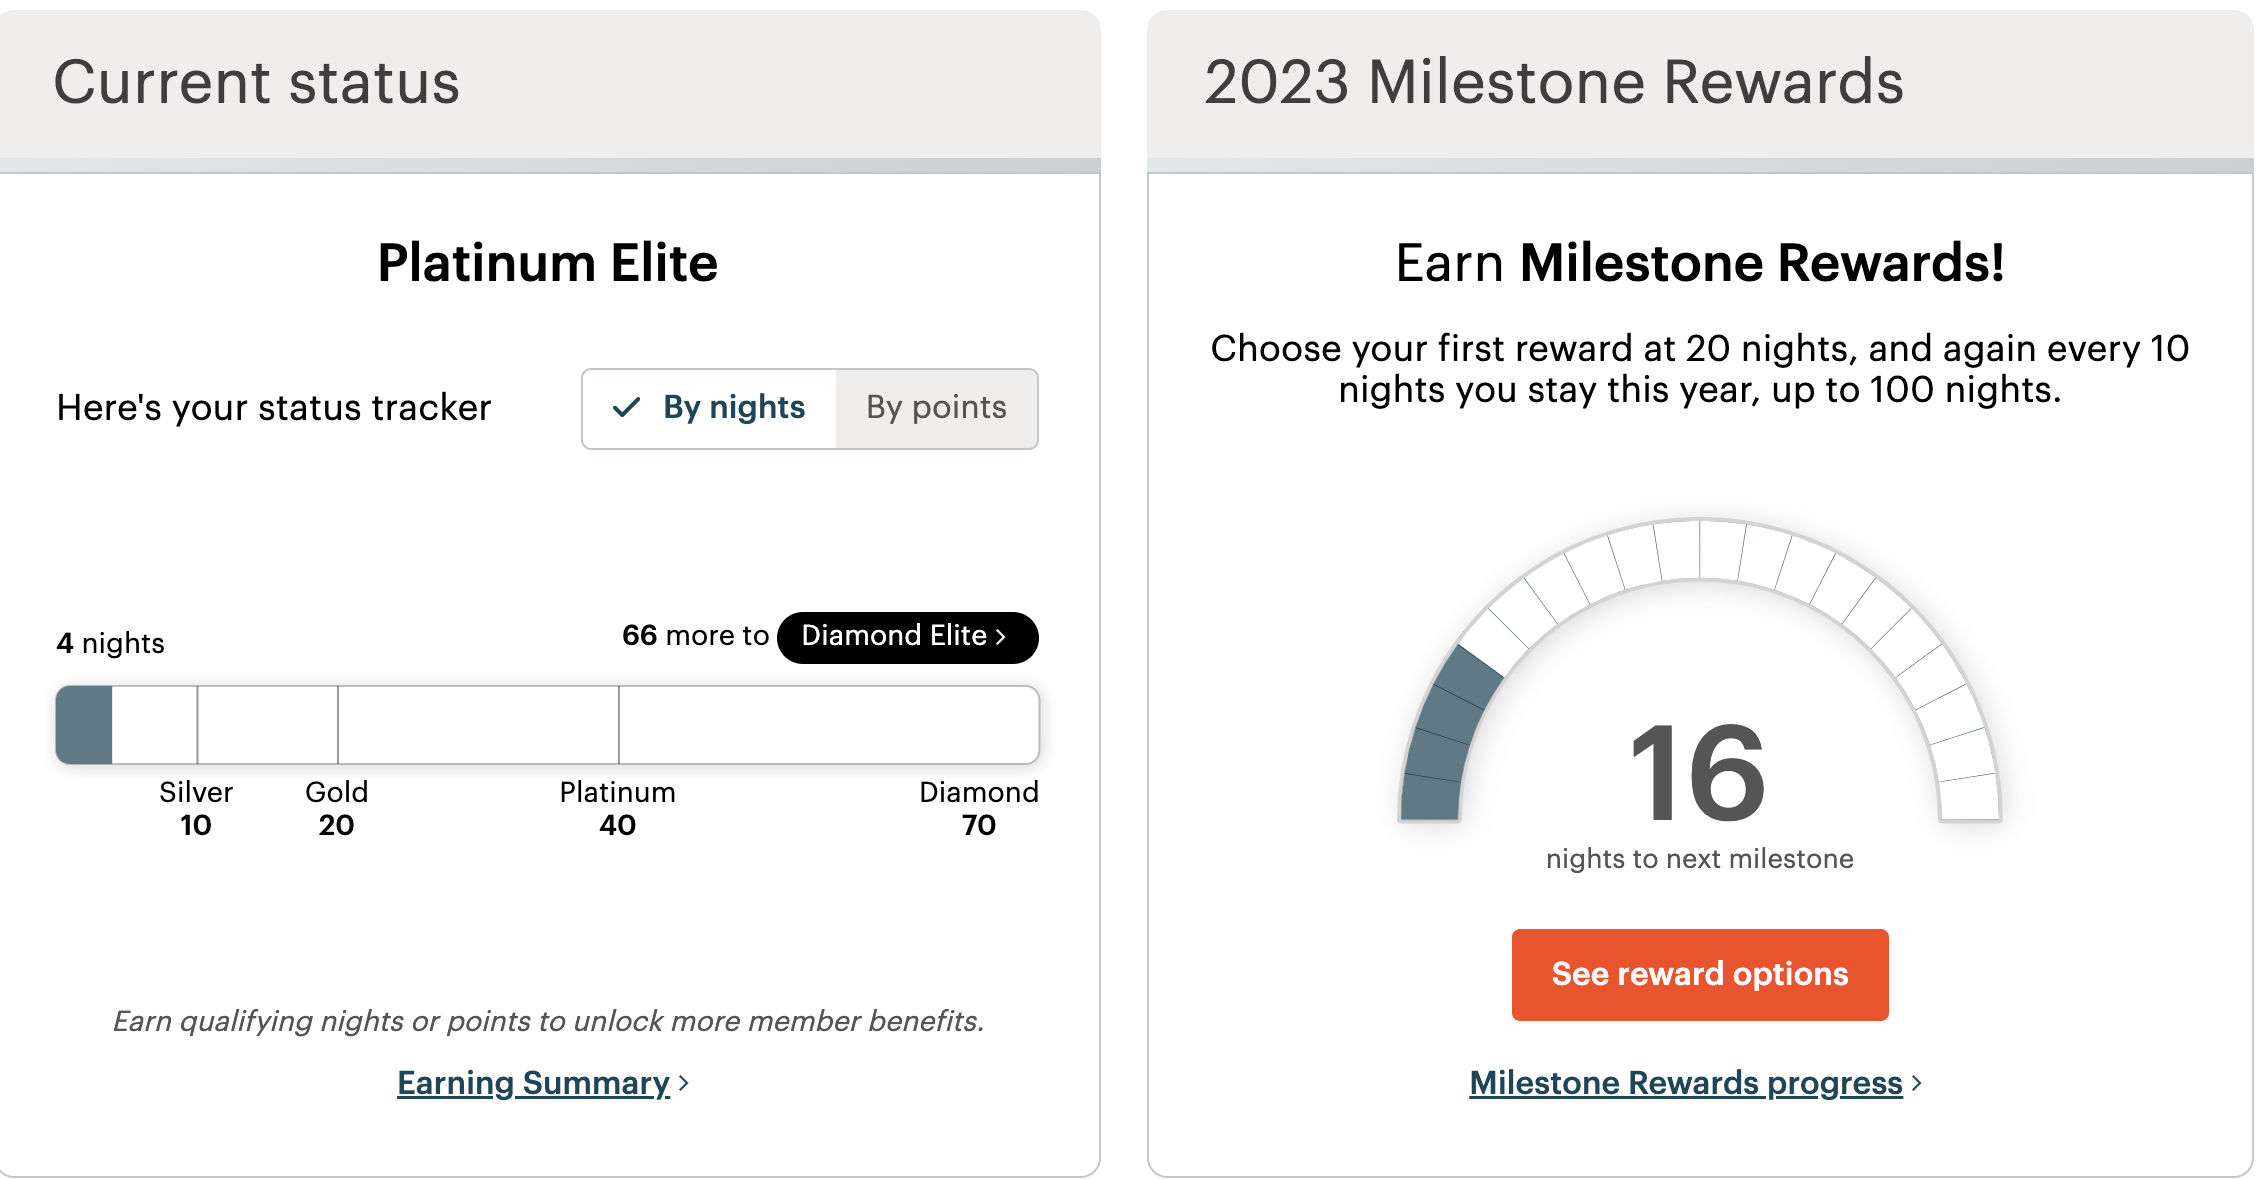The height and width of the screenshot is (1180, 2266).
Task: Click the filled portion of the status progress bar
Action: coord(84,724)
